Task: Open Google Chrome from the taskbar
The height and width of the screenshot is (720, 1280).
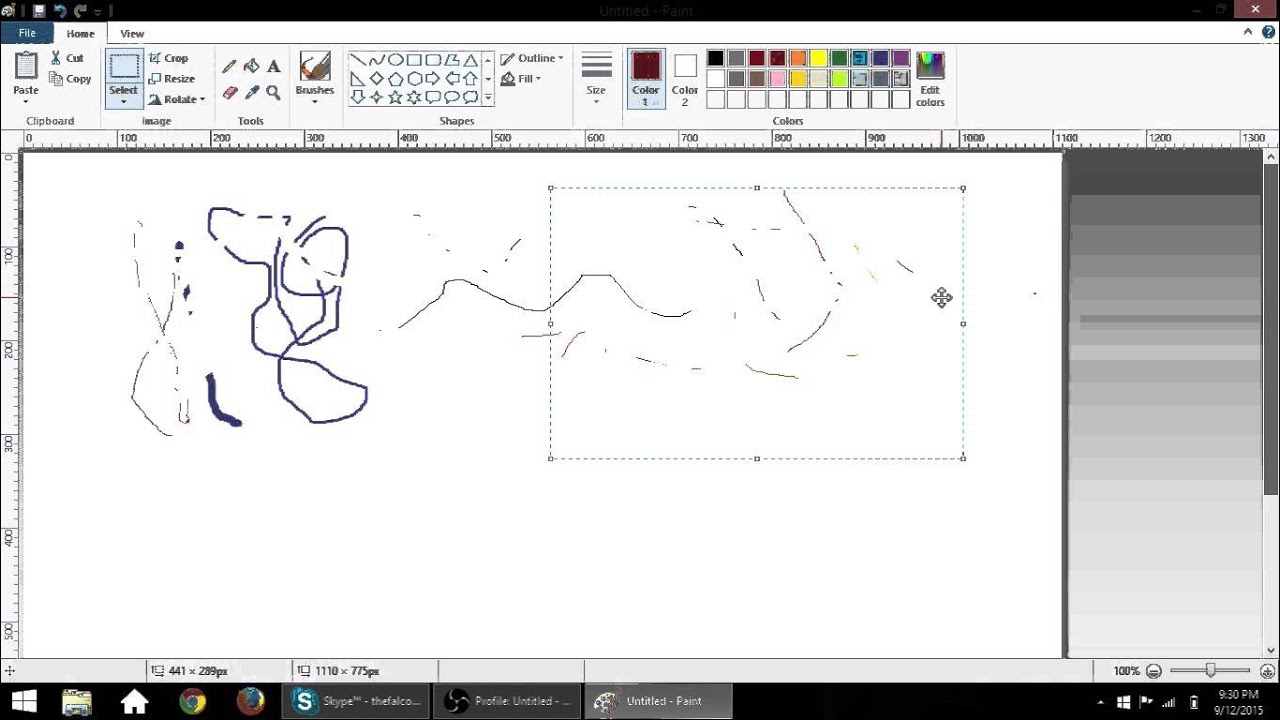Action: pos(192,701)
